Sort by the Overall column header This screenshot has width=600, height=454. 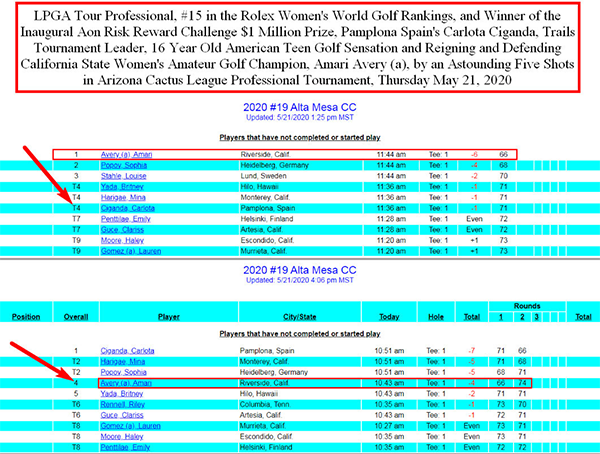[x=76, y=317]
